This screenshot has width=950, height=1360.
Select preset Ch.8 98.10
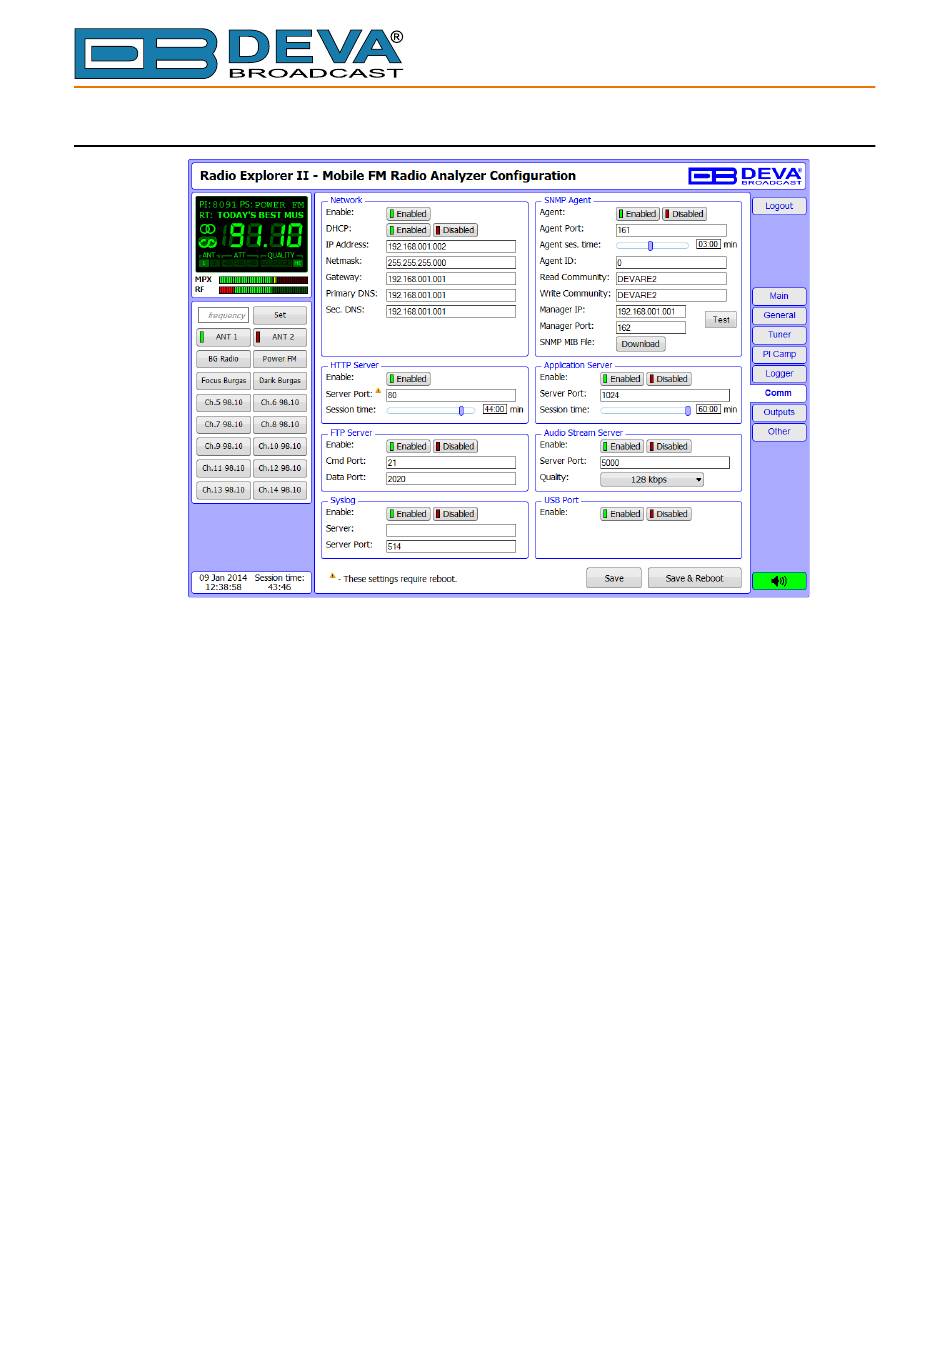(x=280, y=425)
